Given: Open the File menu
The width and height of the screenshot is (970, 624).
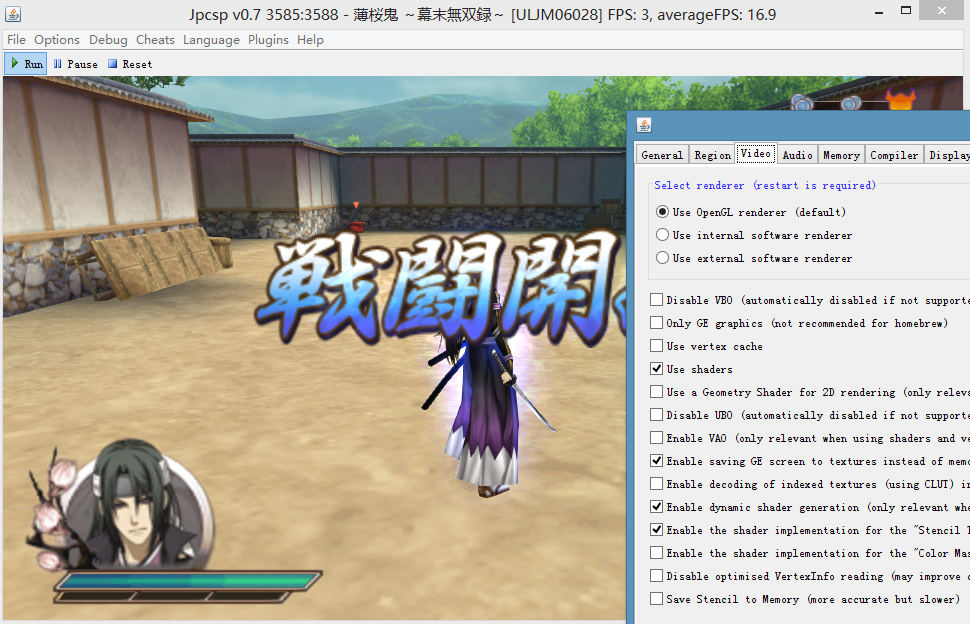Looking at the screenshot, I should click(16, 40).
